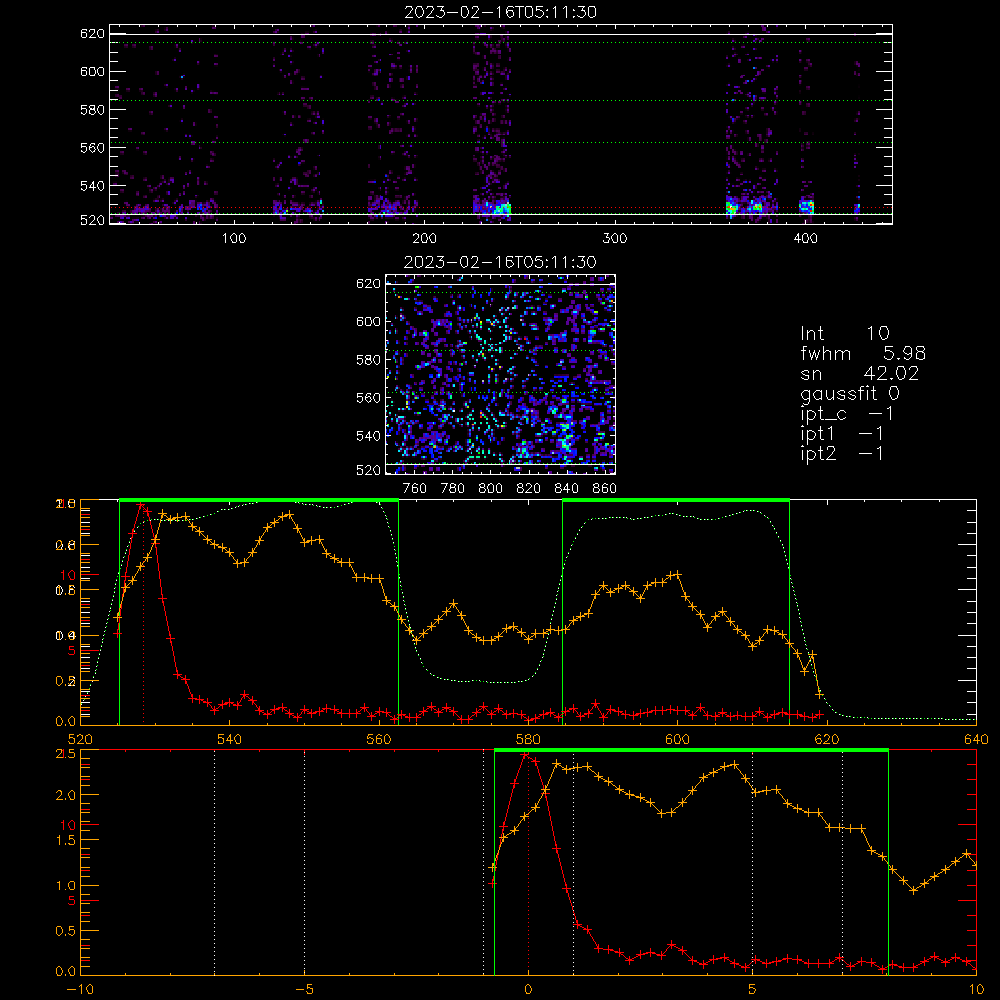Click x-axis label 580 of third plot
This screenshot has width=1000, height=1000.
(528, 739)
